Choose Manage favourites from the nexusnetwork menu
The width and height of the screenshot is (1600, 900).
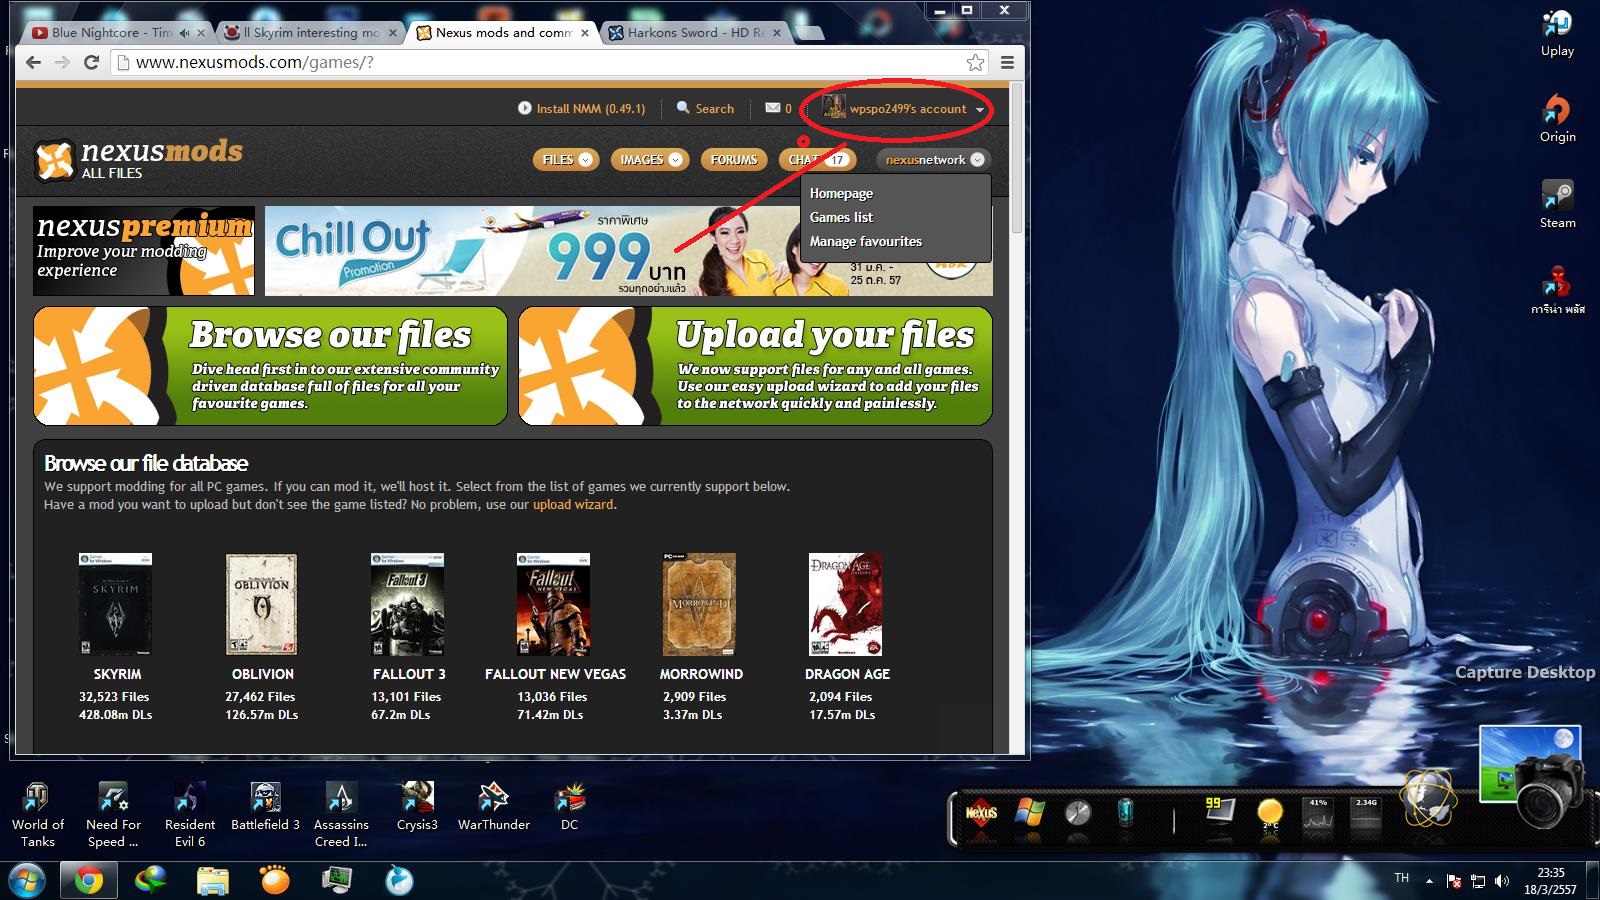866,241
